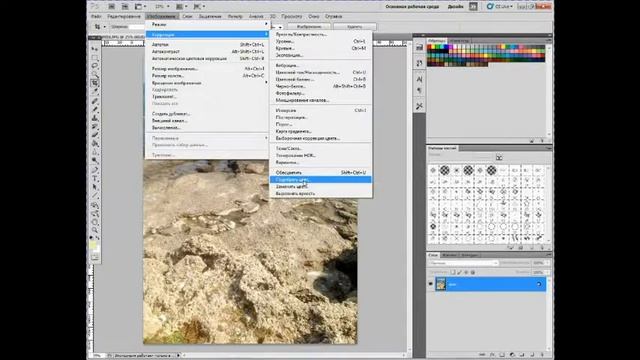Screen dimensions: 640x360
Task: Select the Eraser tool
Action: [x=95, y=135]
